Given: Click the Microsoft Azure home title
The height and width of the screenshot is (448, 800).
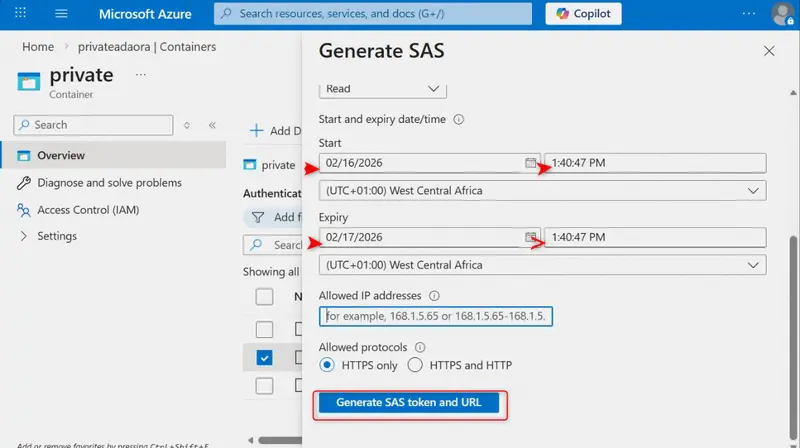Looking at the screenshot, I should click(145, 14).
